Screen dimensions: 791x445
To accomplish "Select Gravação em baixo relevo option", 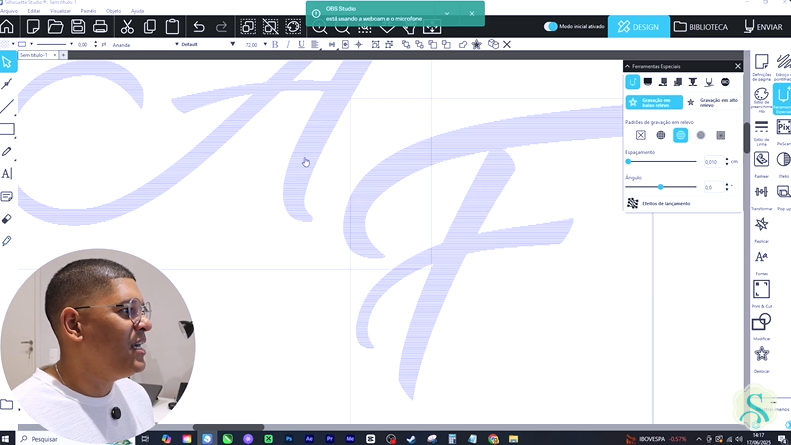I will 654,102.
